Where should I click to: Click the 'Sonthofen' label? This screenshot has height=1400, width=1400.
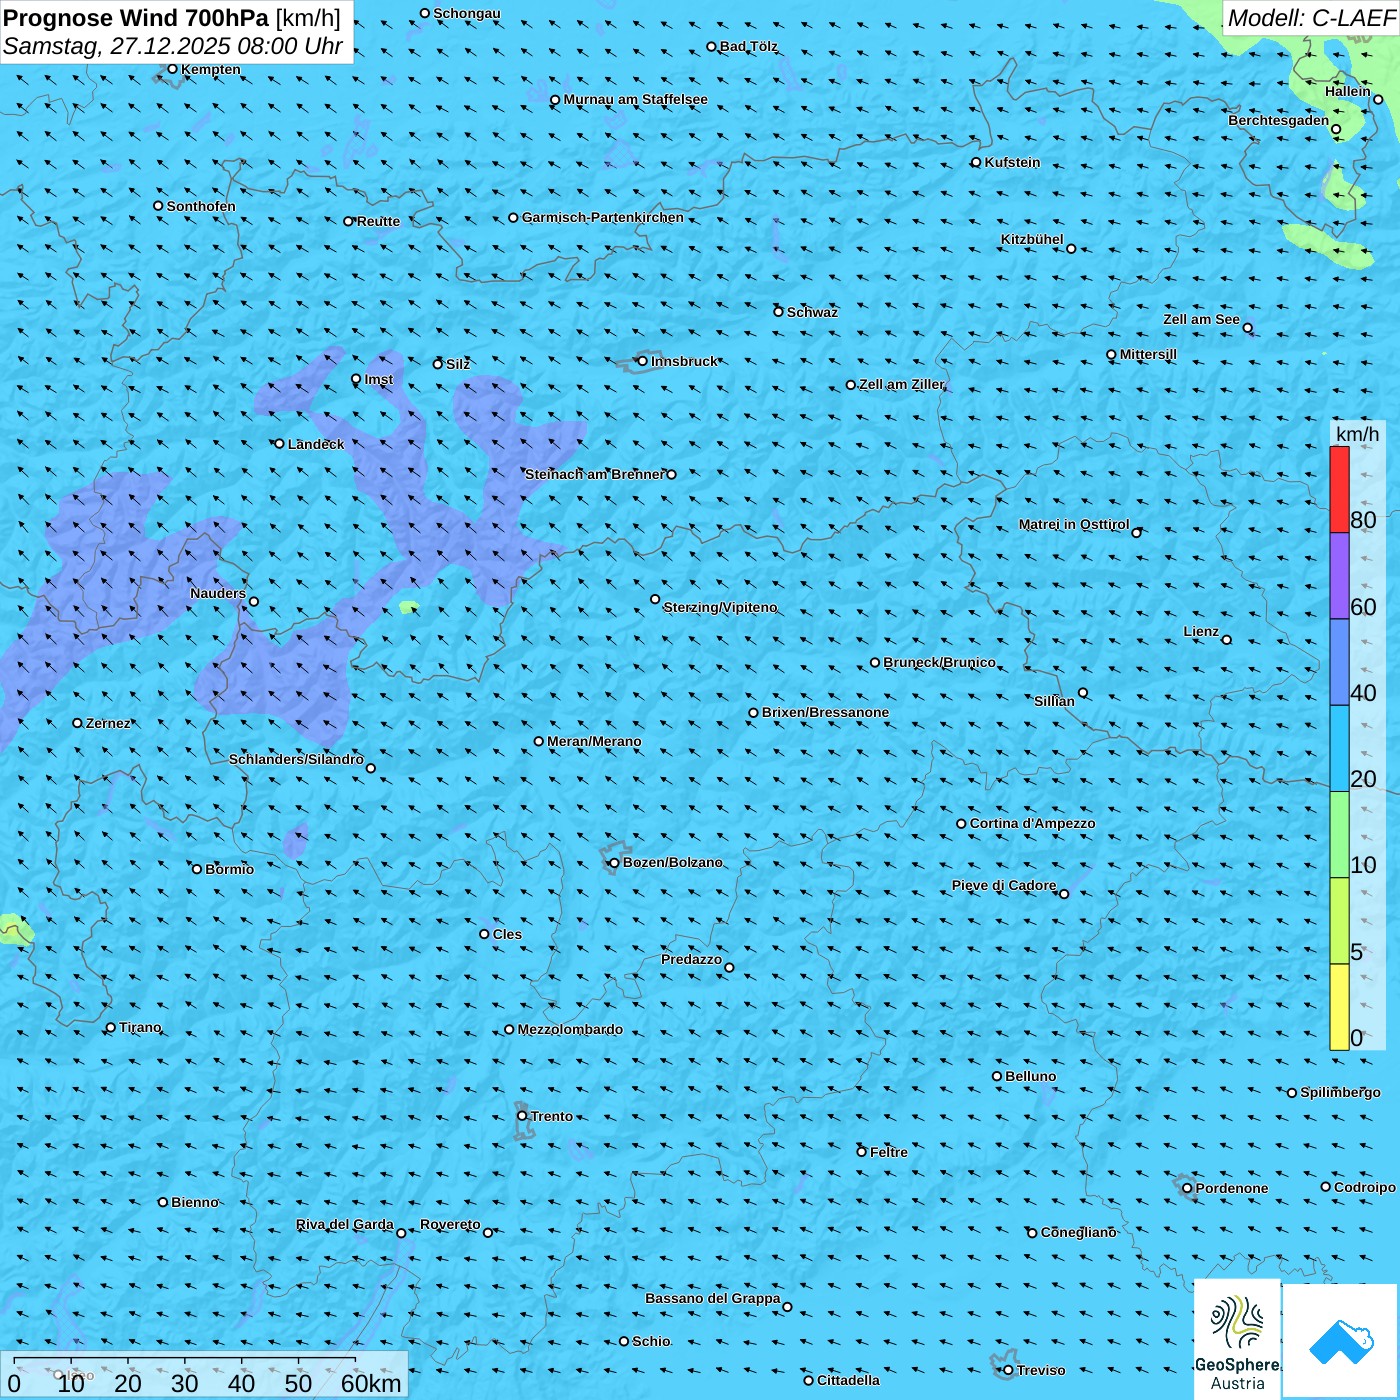pyautogui.click(x=201, y=206)
